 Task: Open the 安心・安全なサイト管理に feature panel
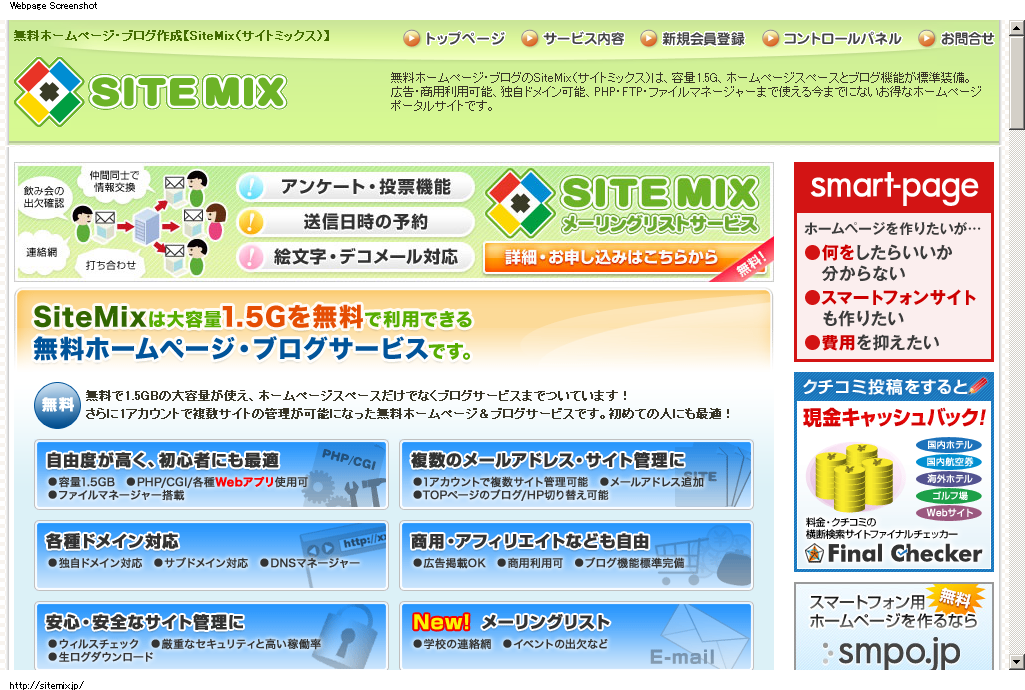click(x=211, y=636)
